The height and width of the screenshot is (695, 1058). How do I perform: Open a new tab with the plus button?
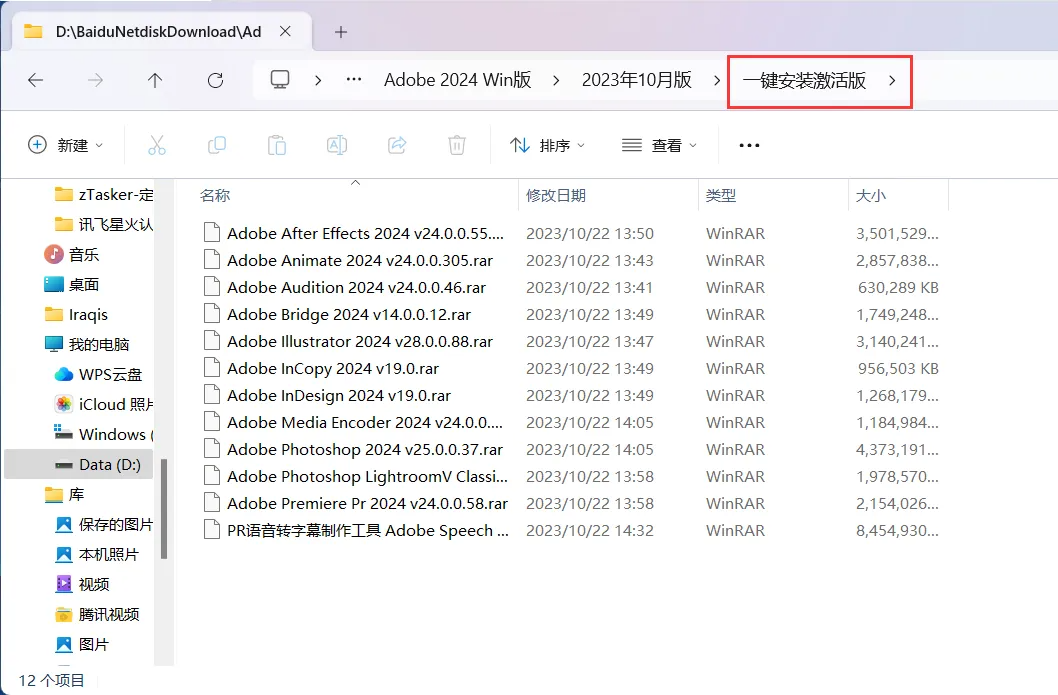[x=340, y=31]
